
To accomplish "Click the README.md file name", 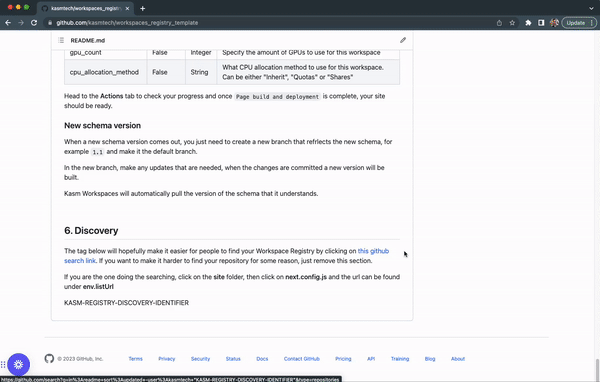I will 88,41.
